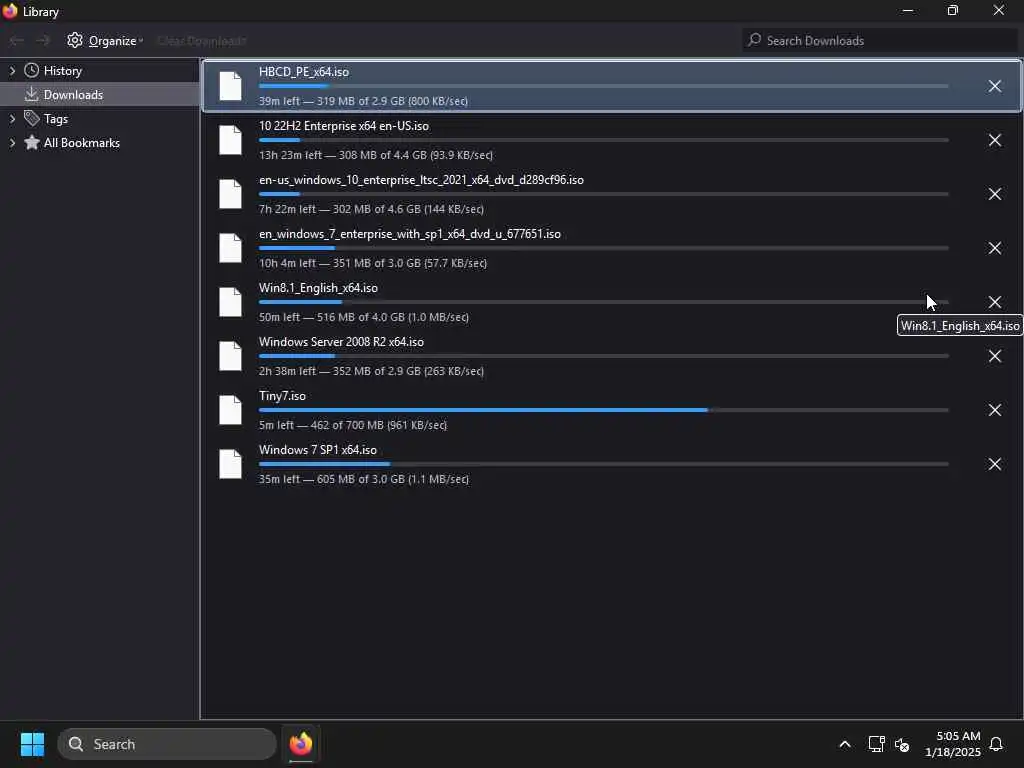Click the taskbar Search box
This screenshot has height=768, width=1024.
[x=167, y=744]
